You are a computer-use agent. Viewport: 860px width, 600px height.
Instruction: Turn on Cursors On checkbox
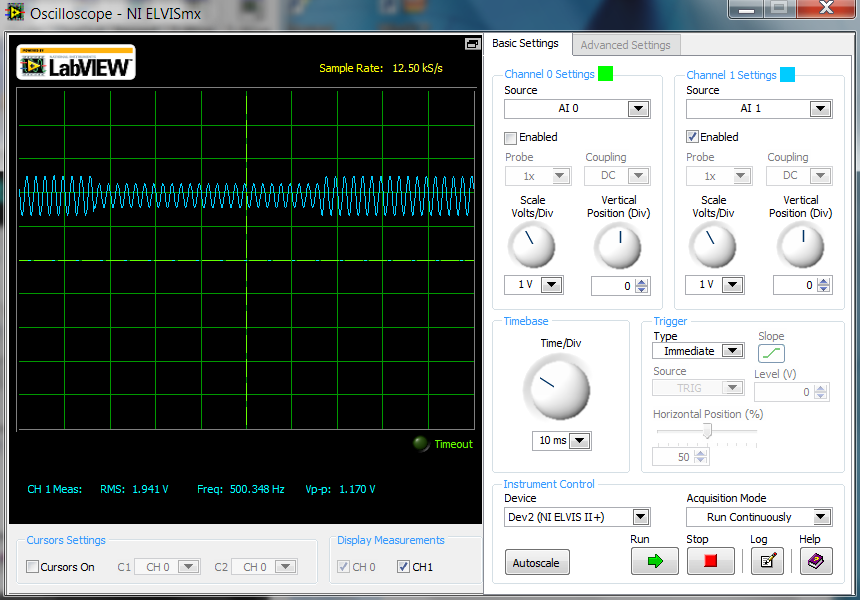point(32,567)
